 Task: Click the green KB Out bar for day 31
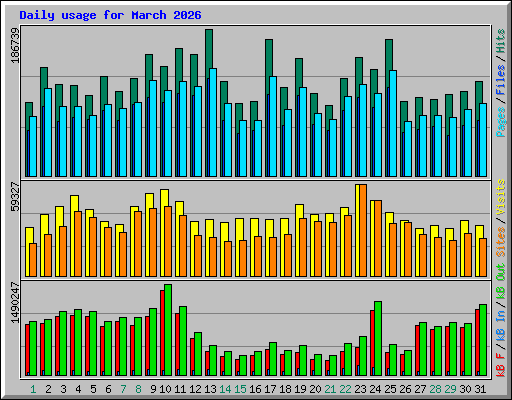pos(483,340)
